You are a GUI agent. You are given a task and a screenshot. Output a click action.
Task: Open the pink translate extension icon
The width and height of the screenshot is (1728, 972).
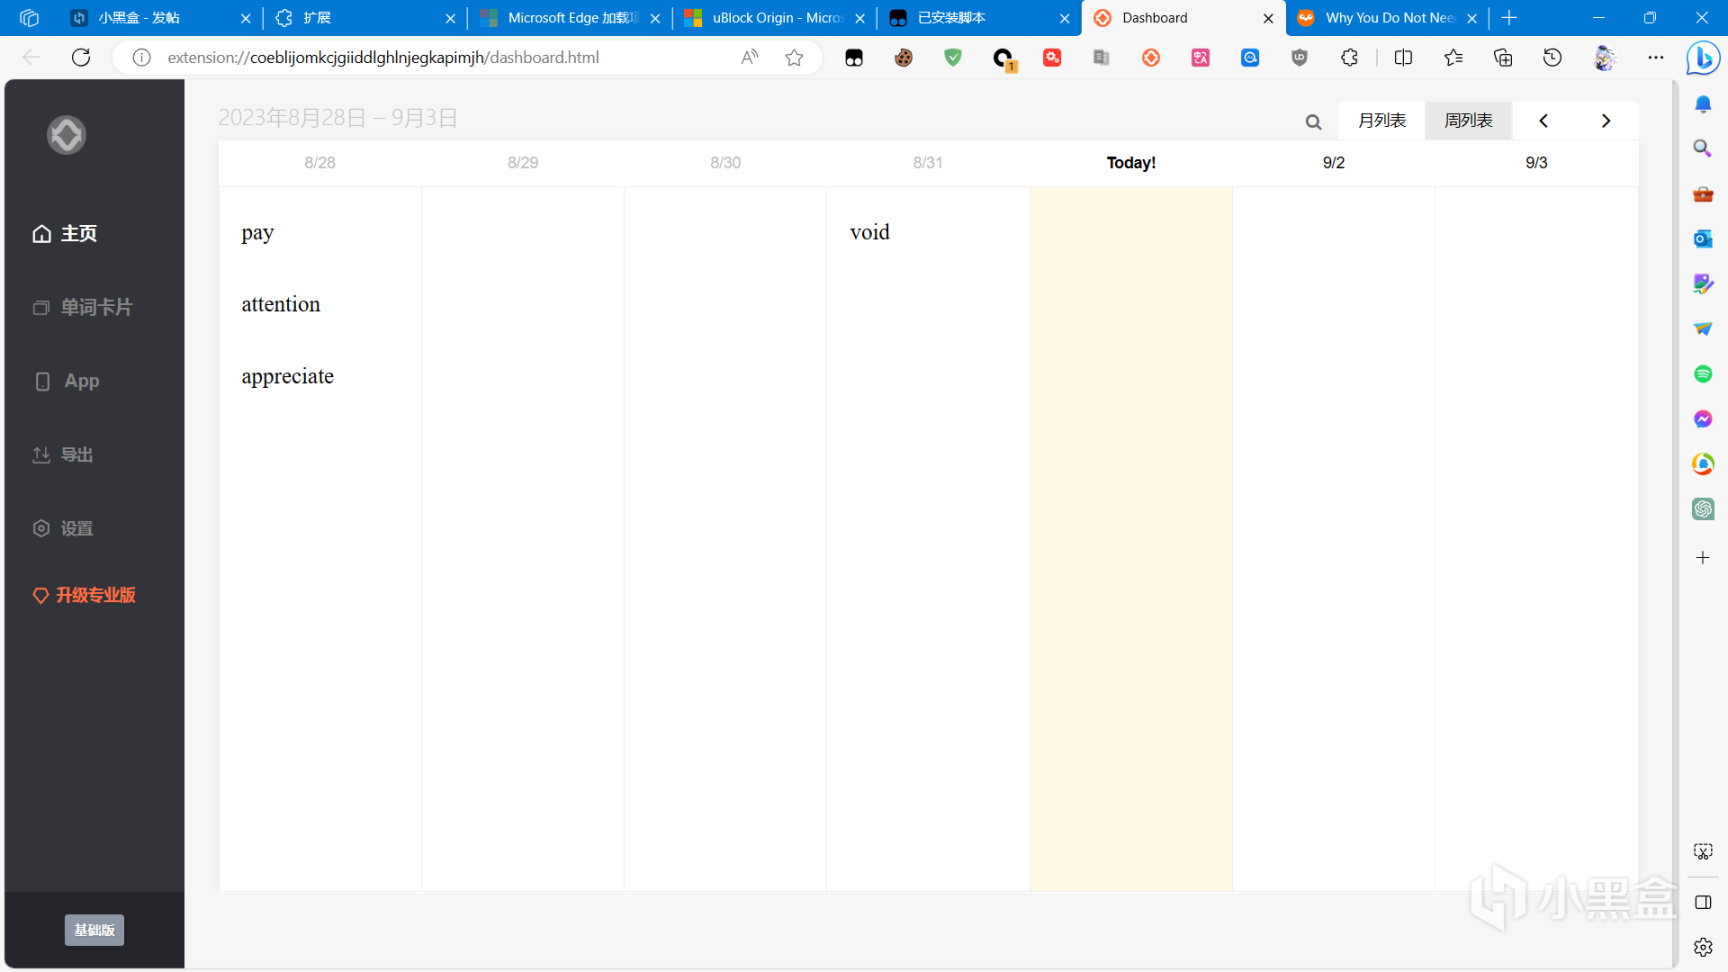click(x=1200, y=58)
